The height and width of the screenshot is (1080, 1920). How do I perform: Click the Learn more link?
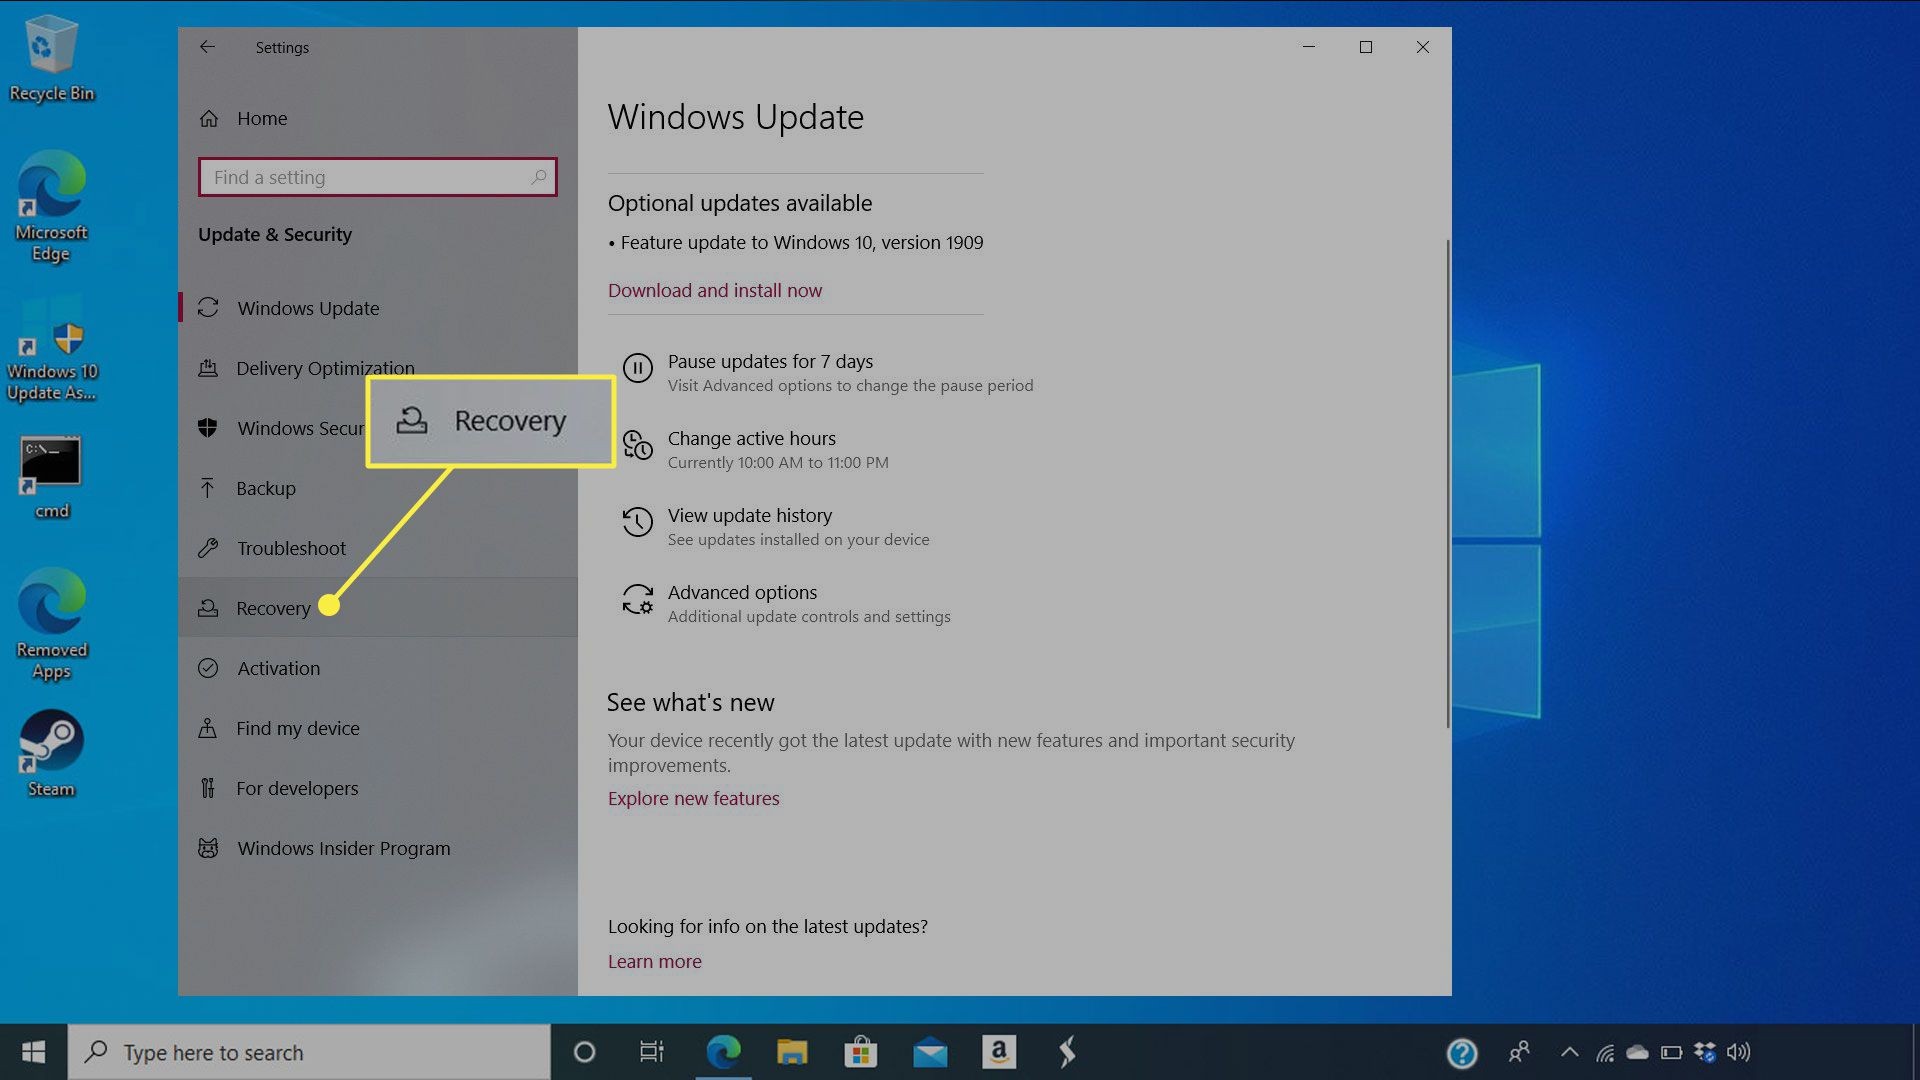coord(654,961)
